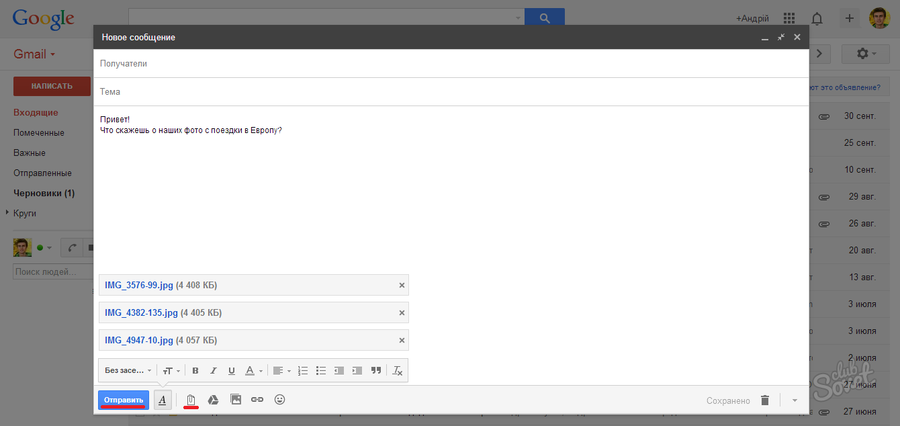Insert a quote block
Screen dimensions: 900x426
coord(376,370)
